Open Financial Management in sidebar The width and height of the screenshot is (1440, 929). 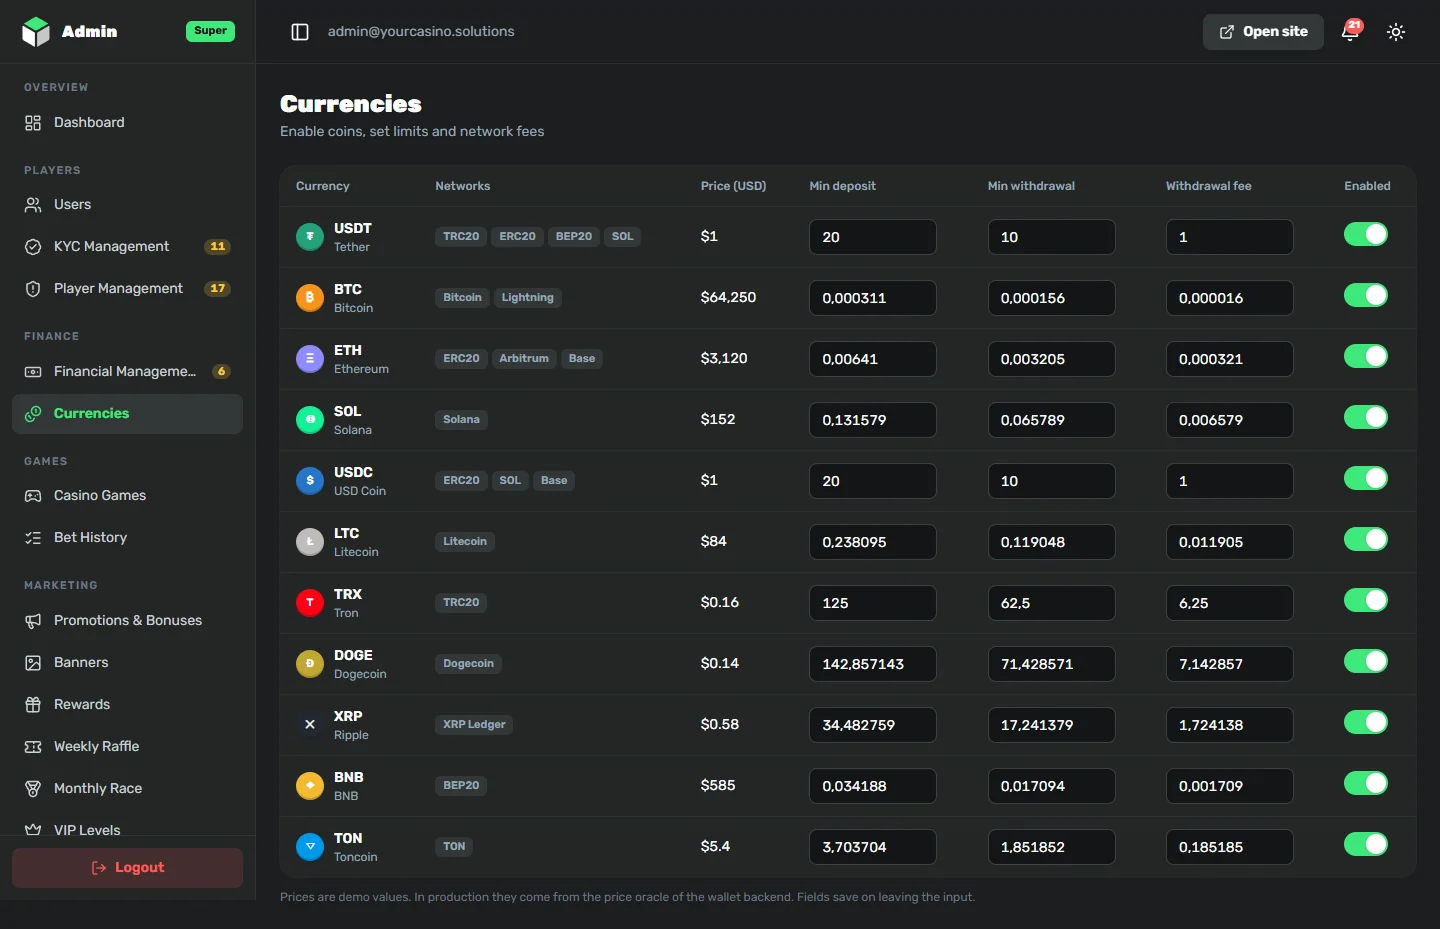click(x=127, y=372)
